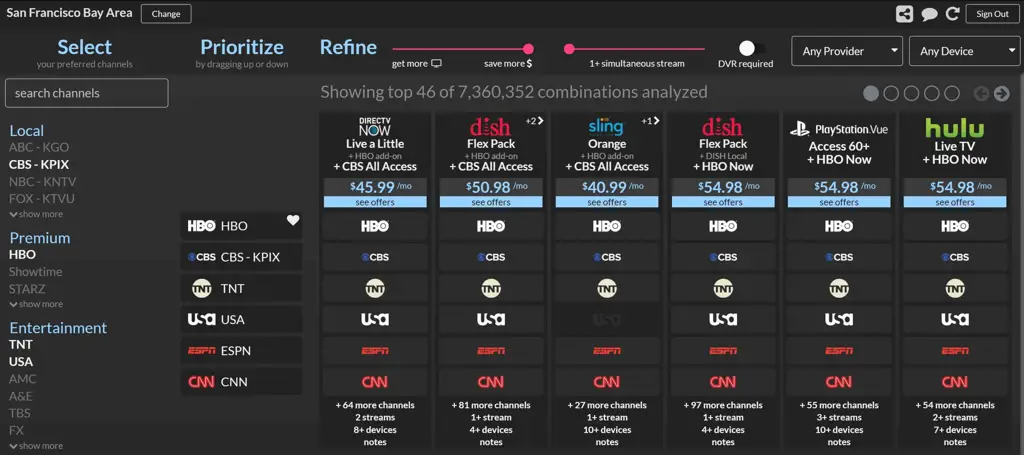Click Change location button
Screen dimensions: 1024x455
click(x=166, y=14)
